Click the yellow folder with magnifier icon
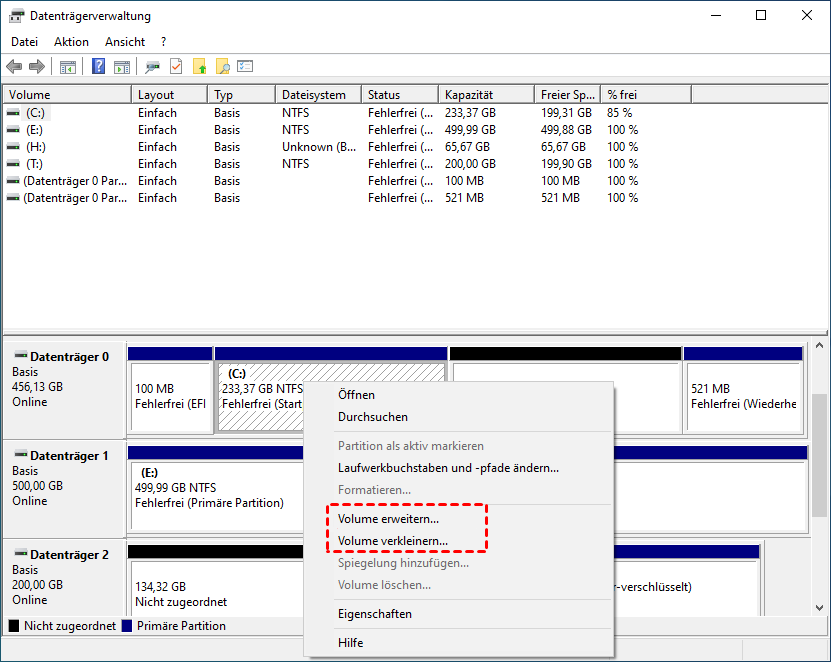 (x=223, y=66)
